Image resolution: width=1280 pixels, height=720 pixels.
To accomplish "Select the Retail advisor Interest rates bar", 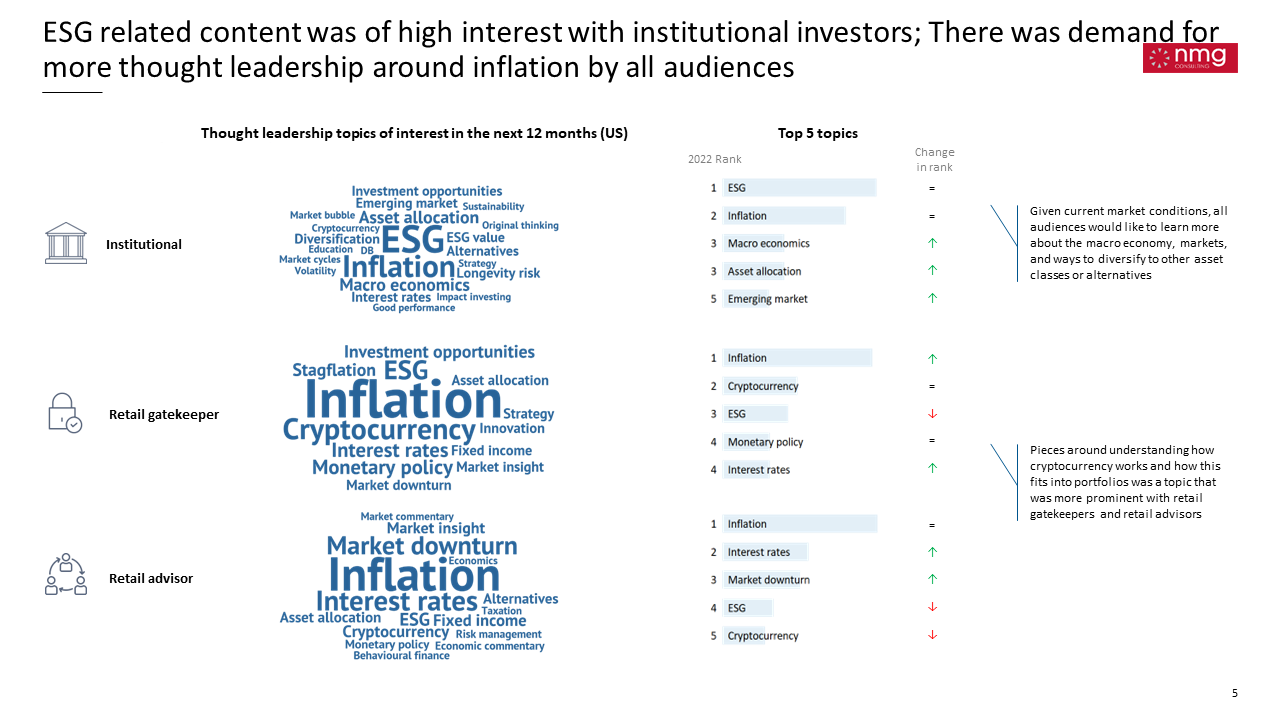I will pyautogui.click(x=765, y=552).
